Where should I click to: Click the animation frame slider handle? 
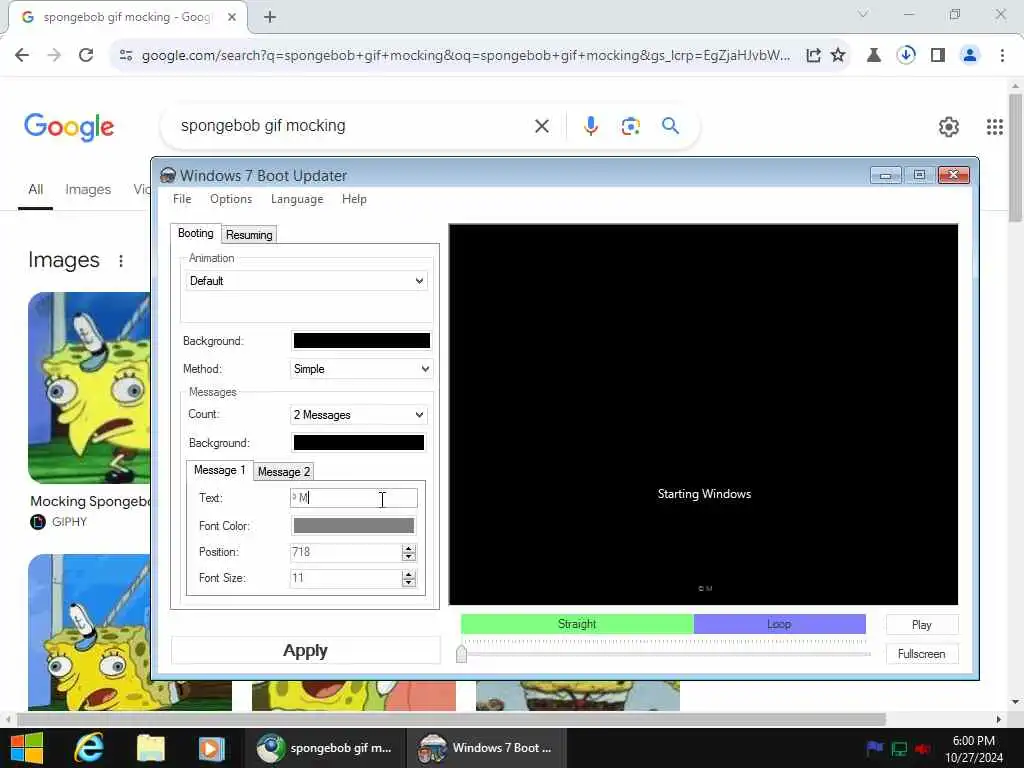coord(462,653)
